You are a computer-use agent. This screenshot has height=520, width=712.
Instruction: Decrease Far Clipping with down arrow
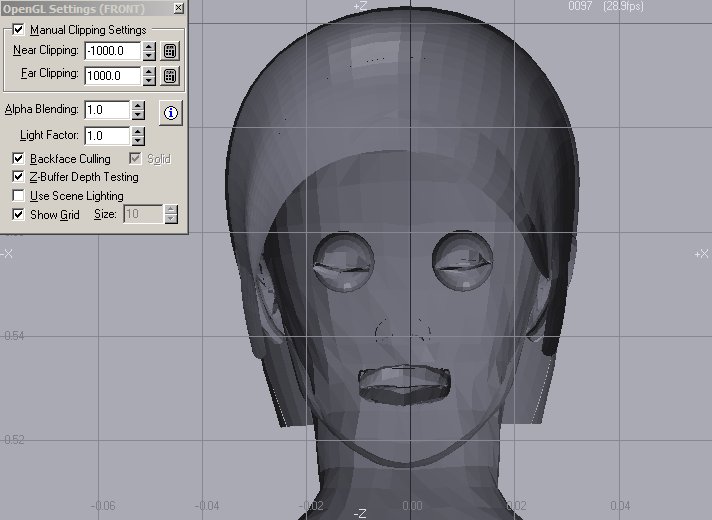[x=149, y=80]
